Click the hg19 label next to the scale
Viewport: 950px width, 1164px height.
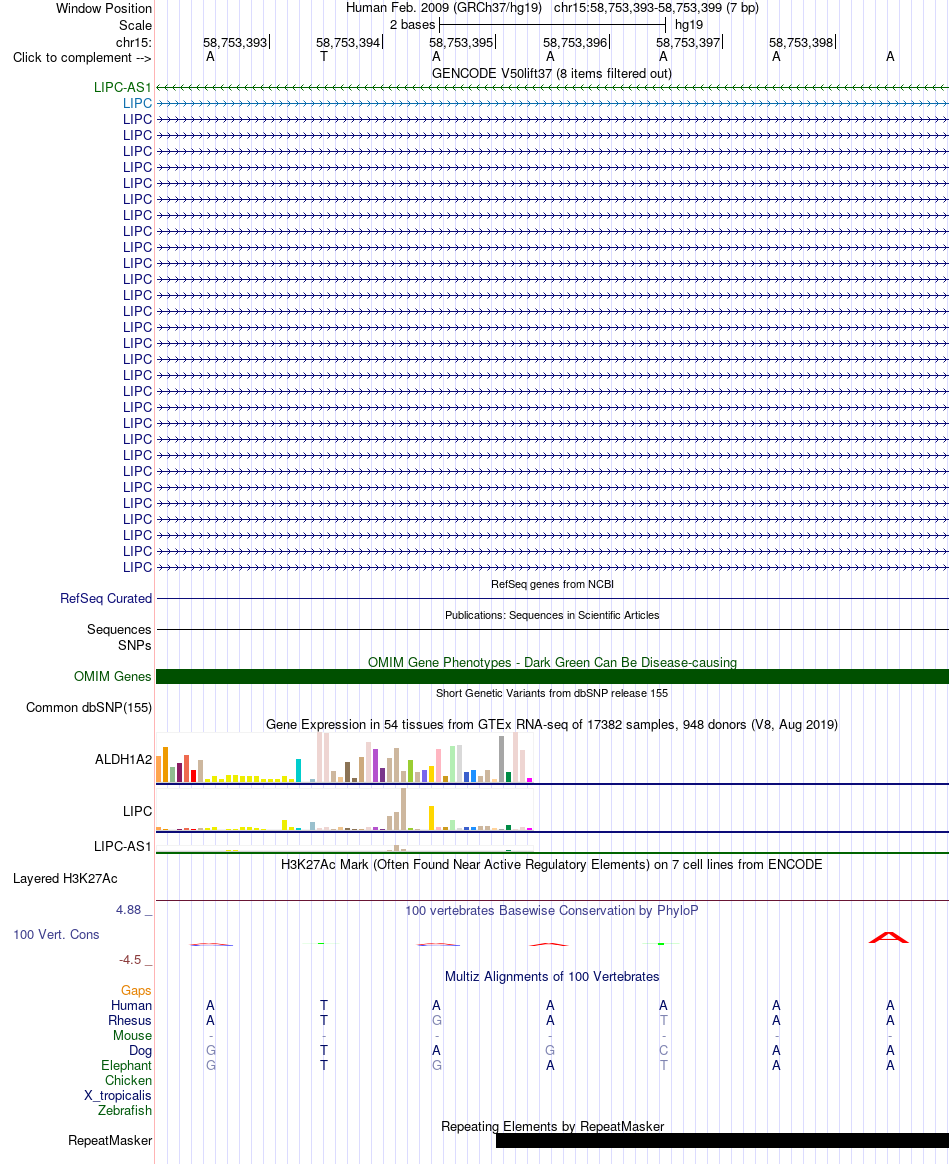(689, 24)
